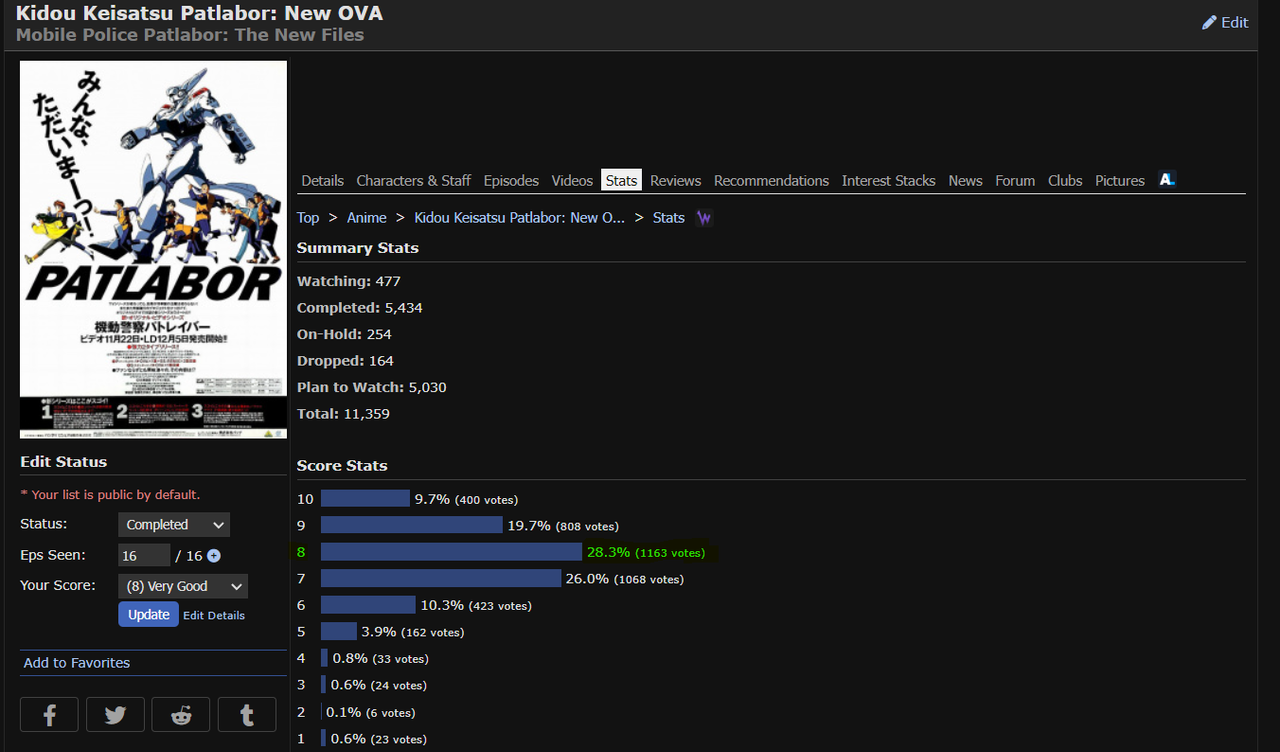This screenshot has height=752, width=1280.
Task: Open the Reviews tab
Action: (675, 180)
